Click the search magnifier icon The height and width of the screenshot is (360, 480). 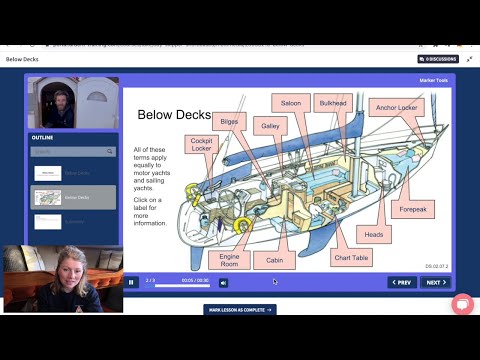coord(109,152)
